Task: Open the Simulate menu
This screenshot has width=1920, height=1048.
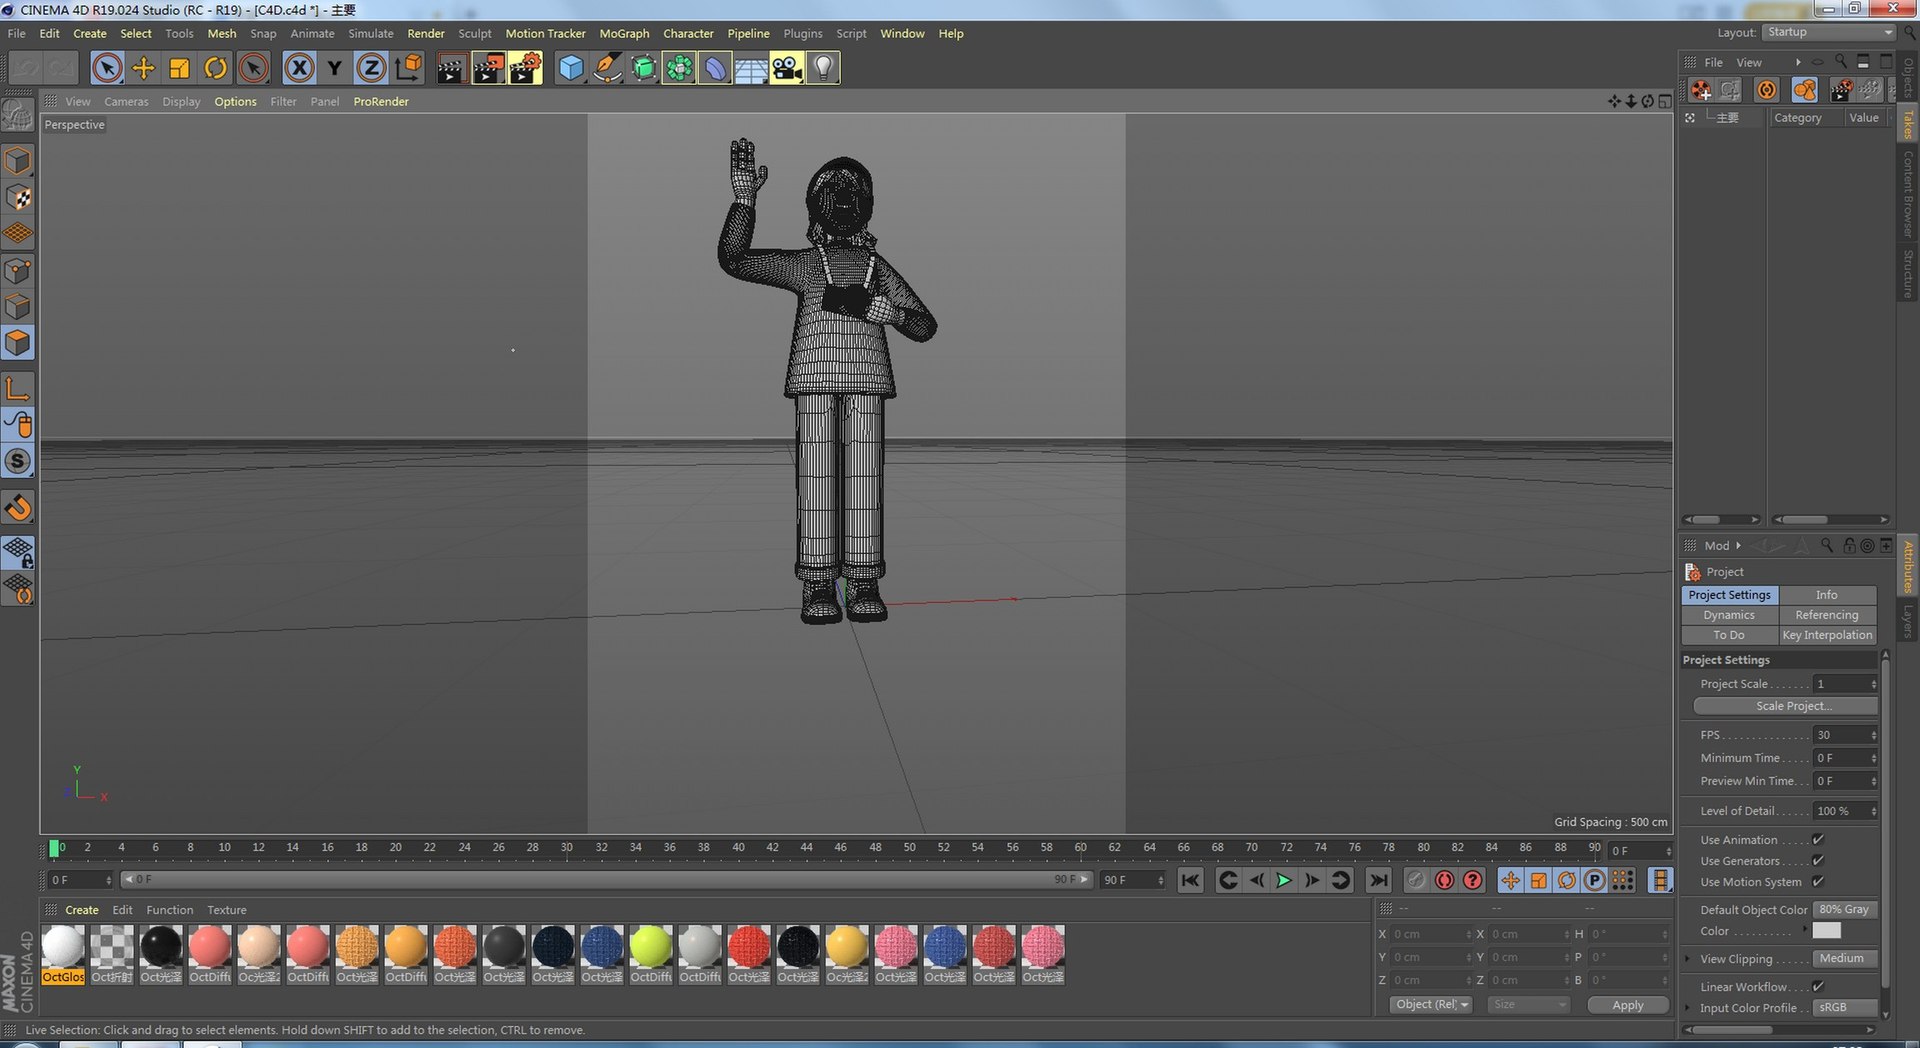Action: click(x=370, y=33)
